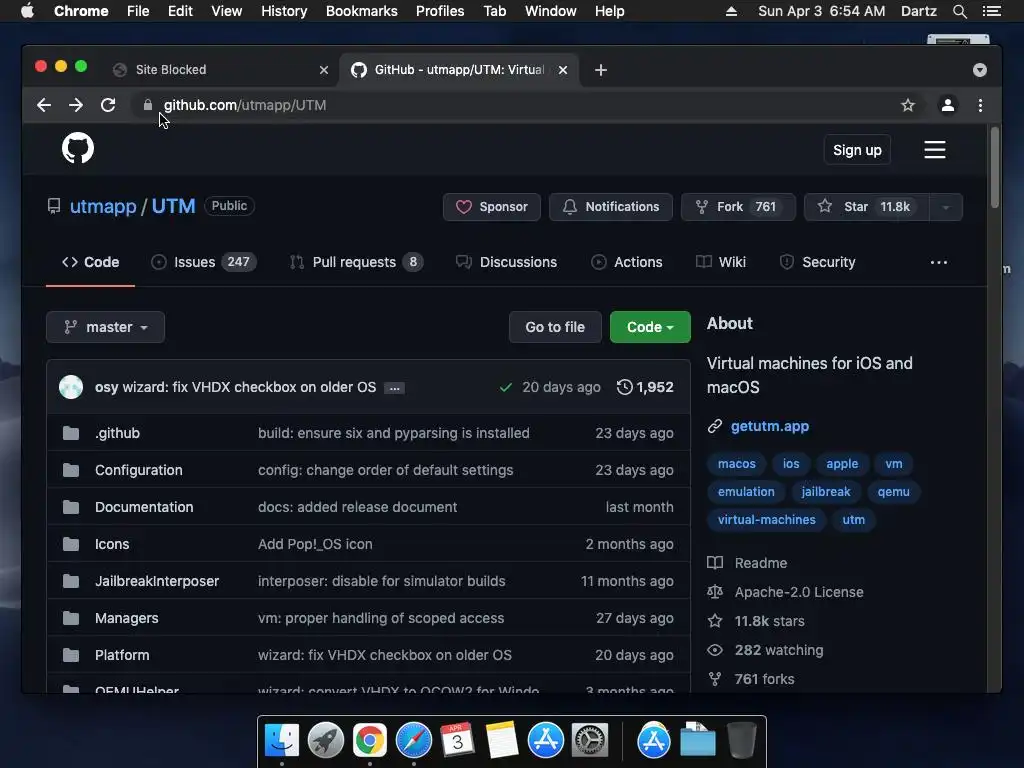Open 282 watching link
Image resolution: width=1024 pixels, height=768 pixels.
pyautogui.click(x=765, y=650)
